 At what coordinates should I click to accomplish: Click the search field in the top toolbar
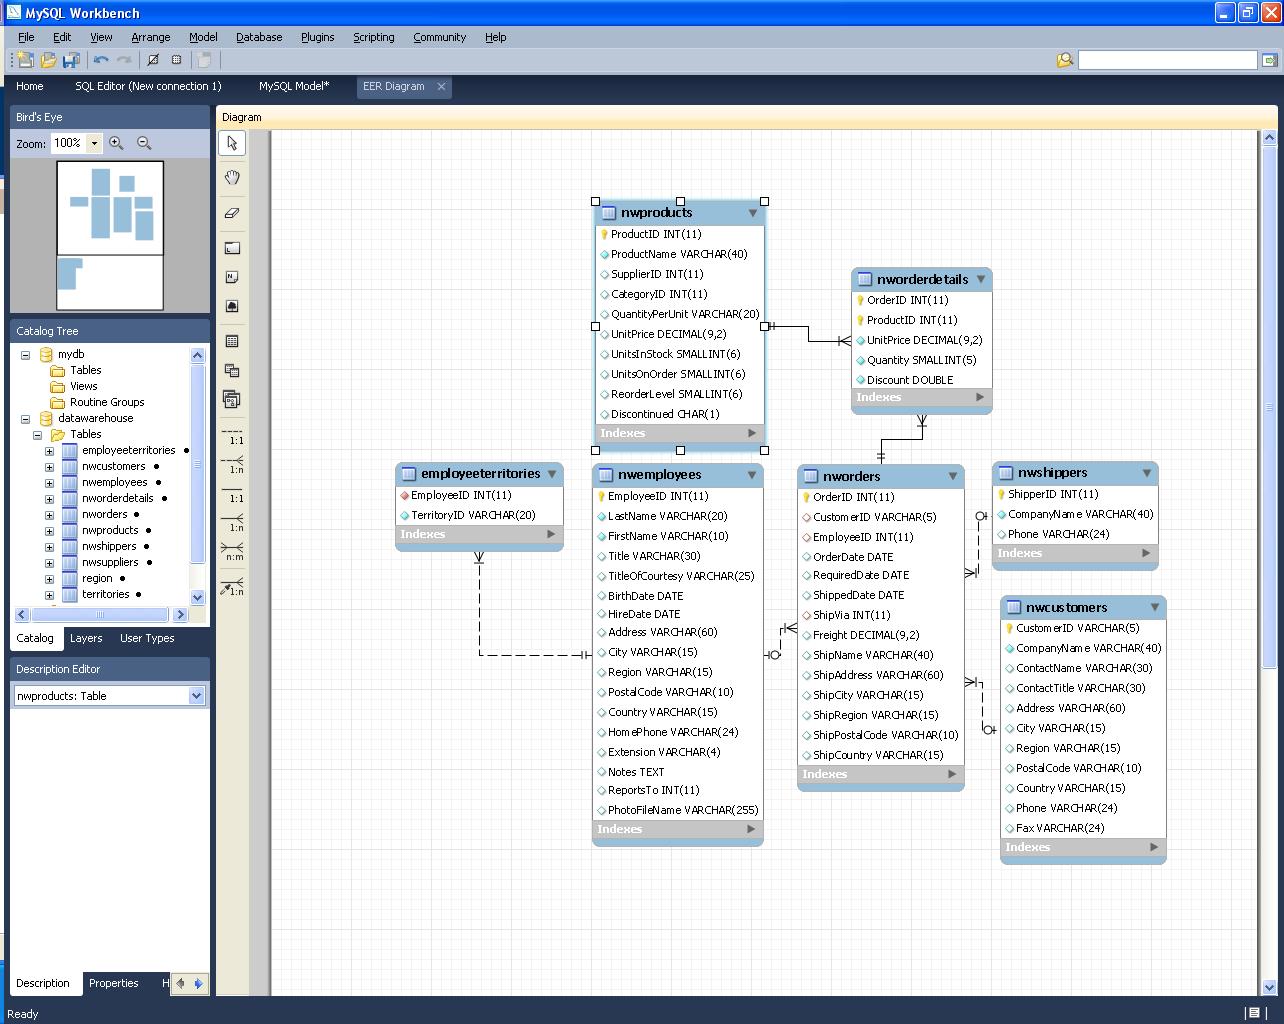[1167, 60]
